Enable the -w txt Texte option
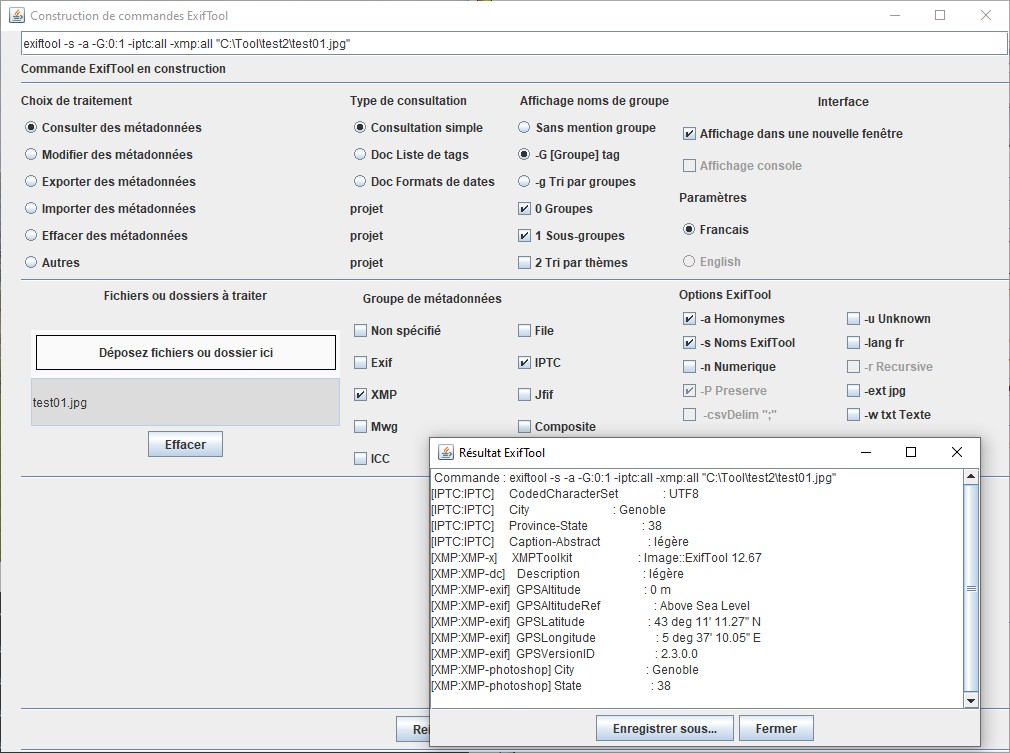This screenshot has height=753, width=1010. pyautogui.click(x=853, y=415)
